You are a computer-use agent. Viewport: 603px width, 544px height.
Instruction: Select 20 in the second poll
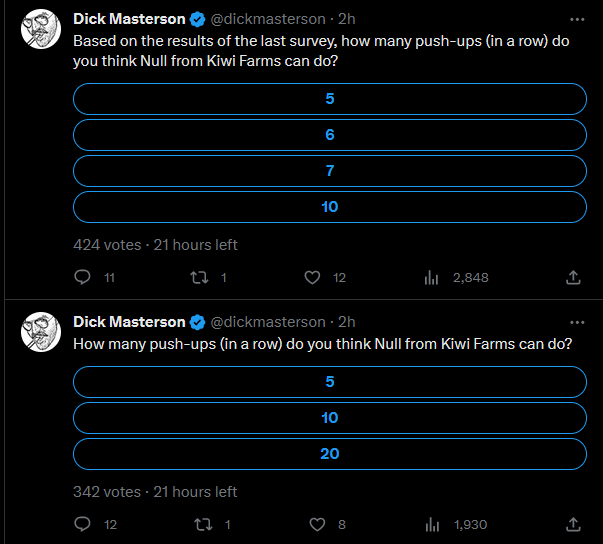click(330, 454)
